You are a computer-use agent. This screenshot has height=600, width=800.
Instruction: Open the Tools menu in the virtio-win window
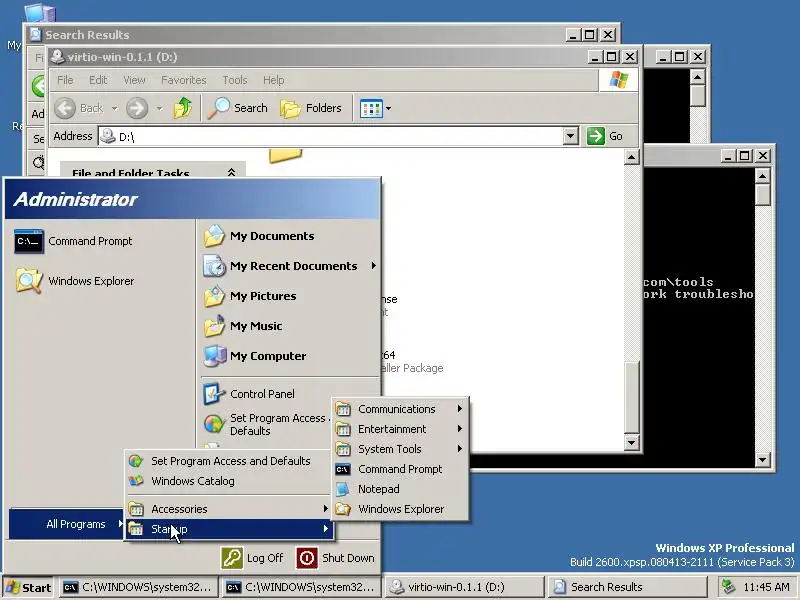point(235,80)
